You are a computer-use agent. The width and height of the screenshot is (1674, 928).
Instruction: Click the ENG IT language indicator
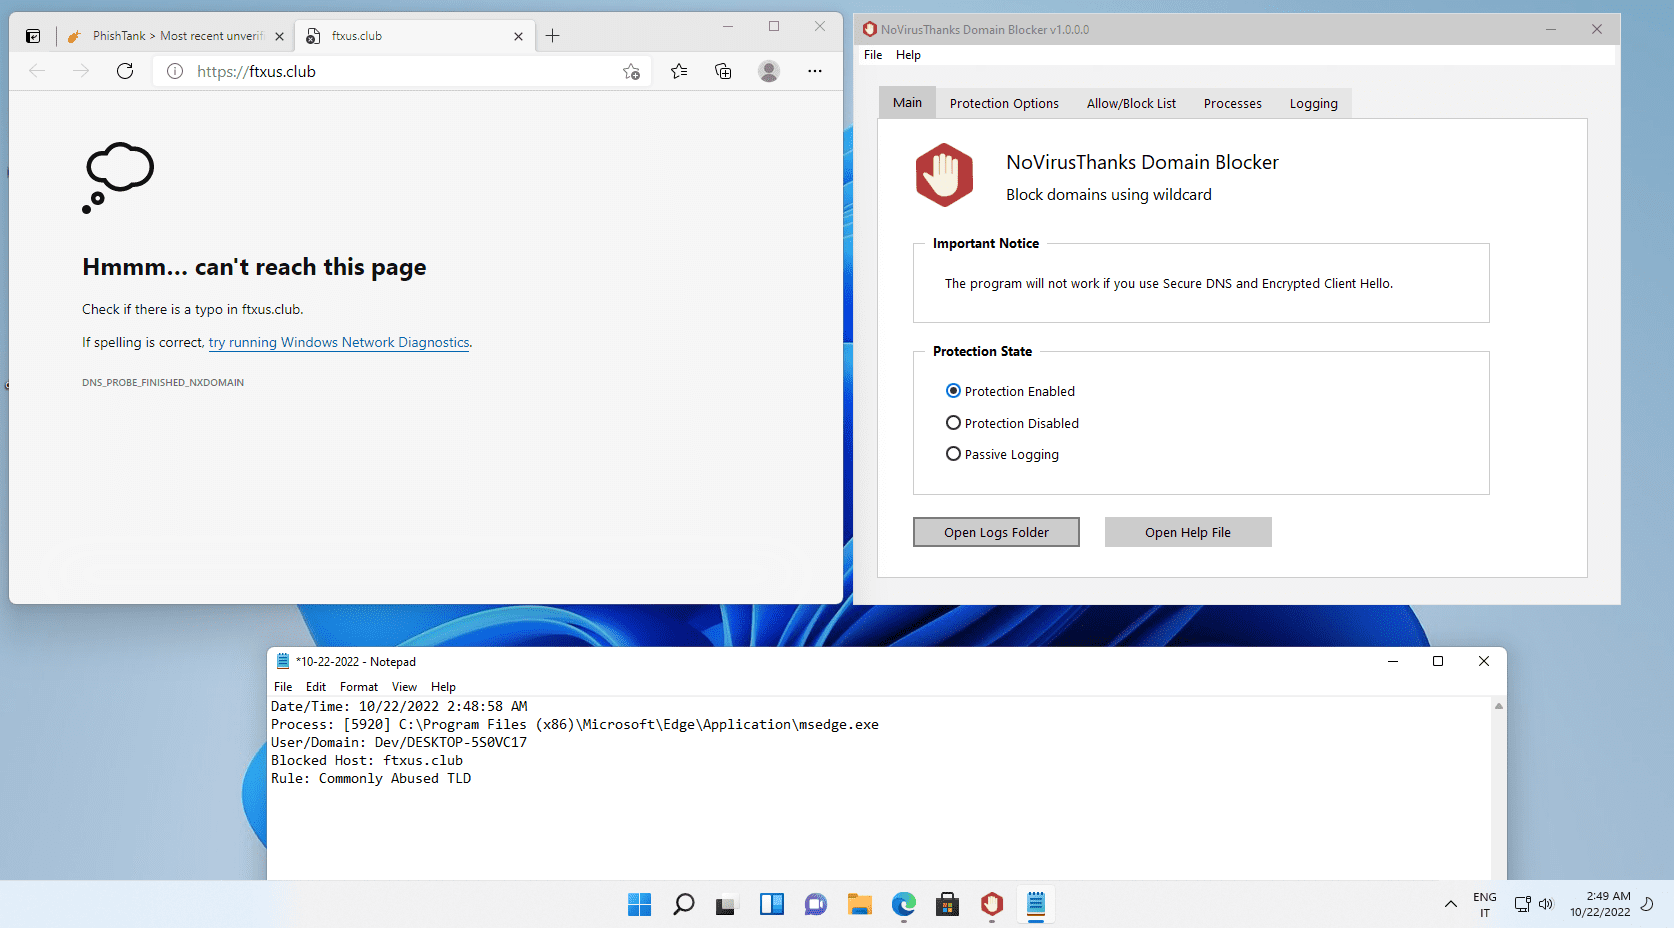[x=1485, y=904]
